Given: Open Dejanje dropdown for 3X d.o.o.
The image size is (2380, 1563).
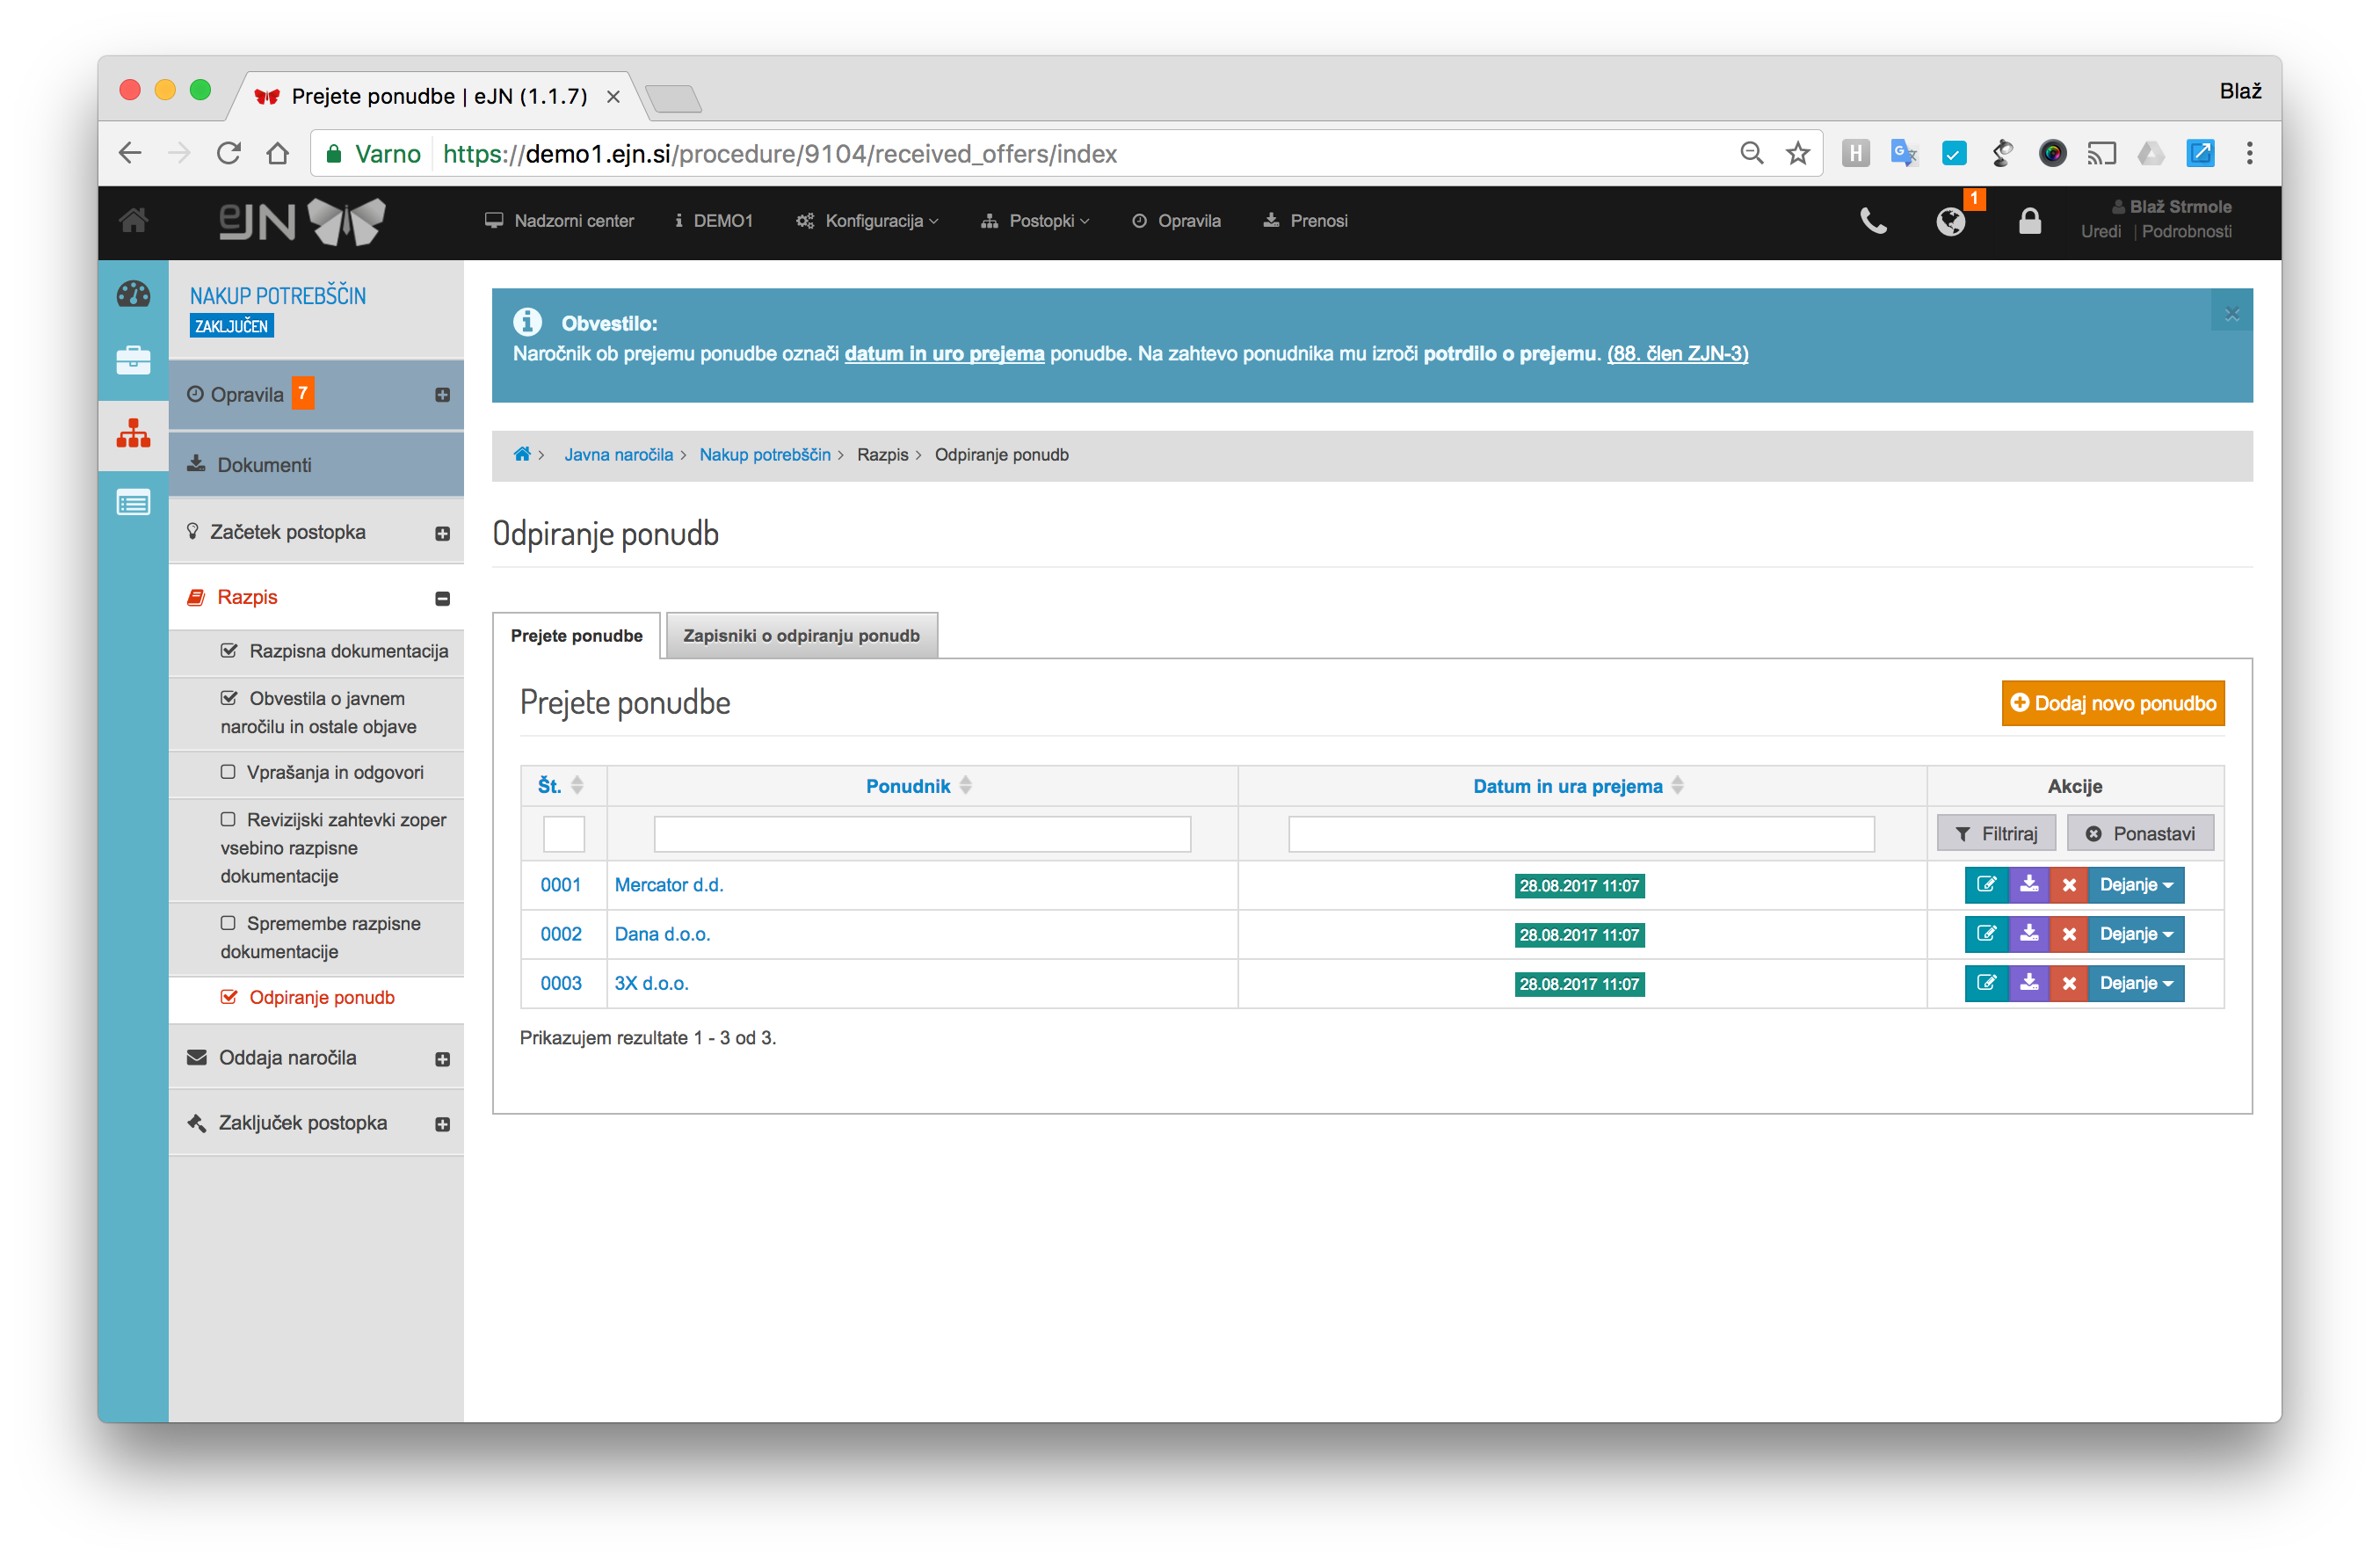Looking at the screenshot, I should point(2136,983).
